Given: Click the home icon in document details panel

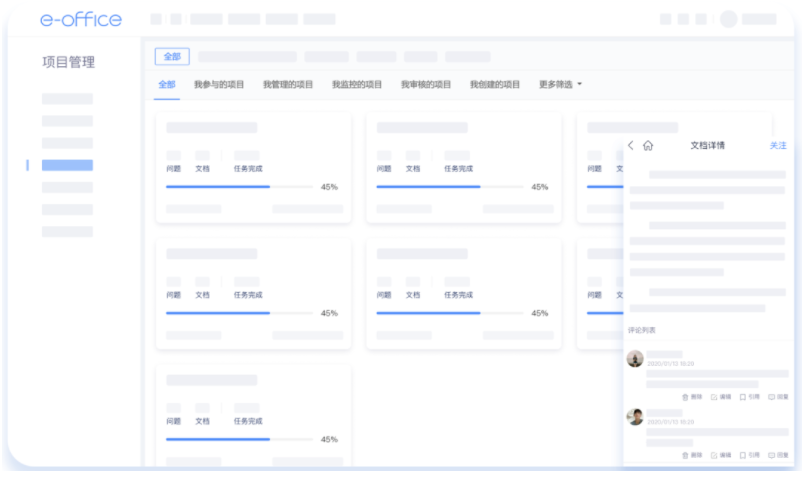Looking at the screenshot, I should pyautogui.click(x=648, y=146).
